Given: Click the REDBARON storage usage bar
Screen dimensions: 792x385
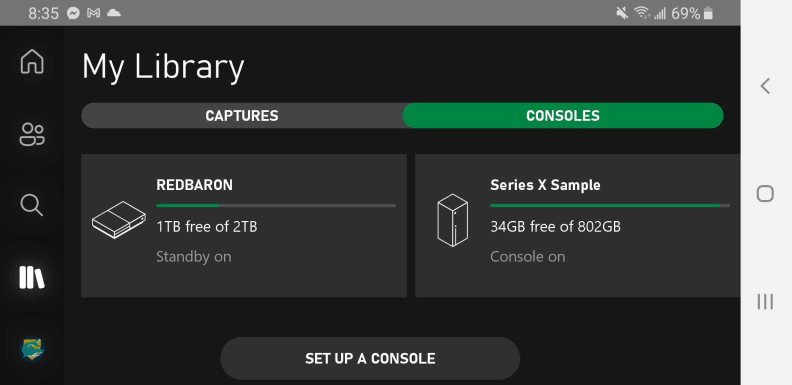Looking at the screenshot, I should 276,206.
